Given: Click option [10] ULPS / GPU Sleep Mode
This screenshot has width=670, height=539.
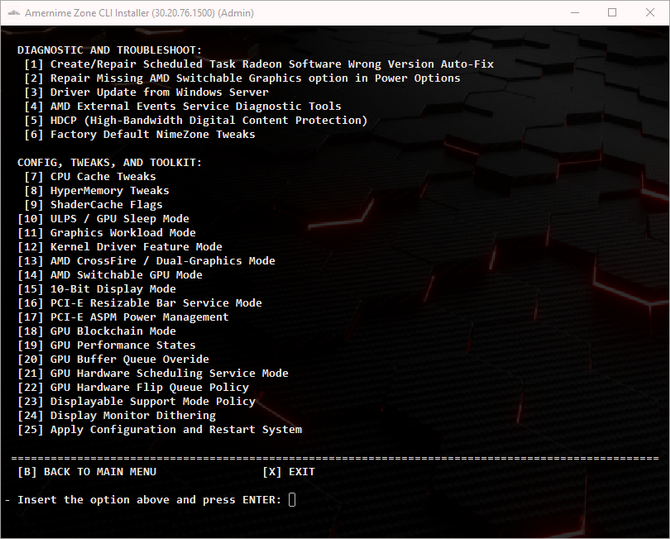Looking at the screenshot, I should (x=103, y=219).
